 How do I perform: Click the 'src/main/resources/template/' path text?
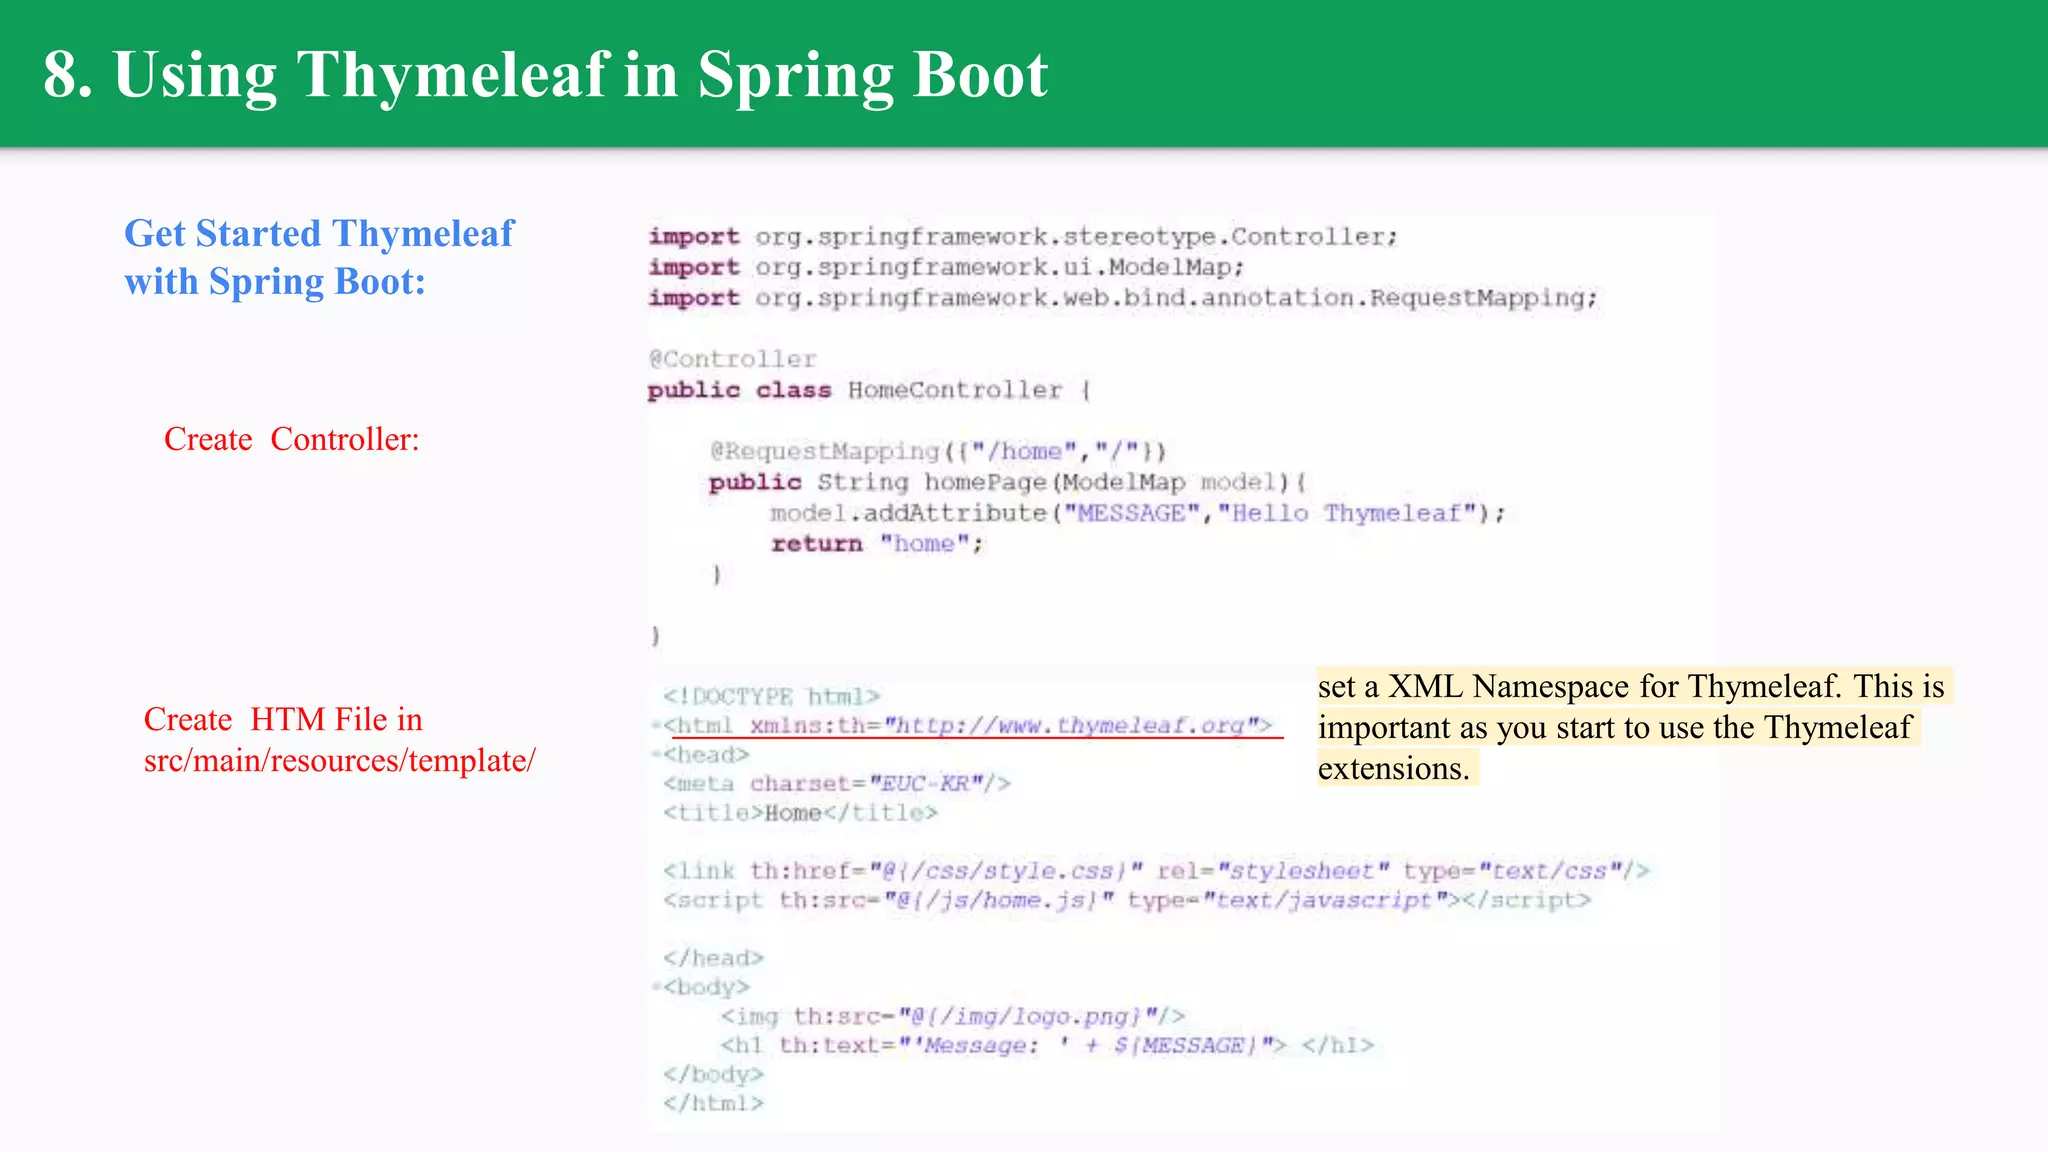[339, 761]
